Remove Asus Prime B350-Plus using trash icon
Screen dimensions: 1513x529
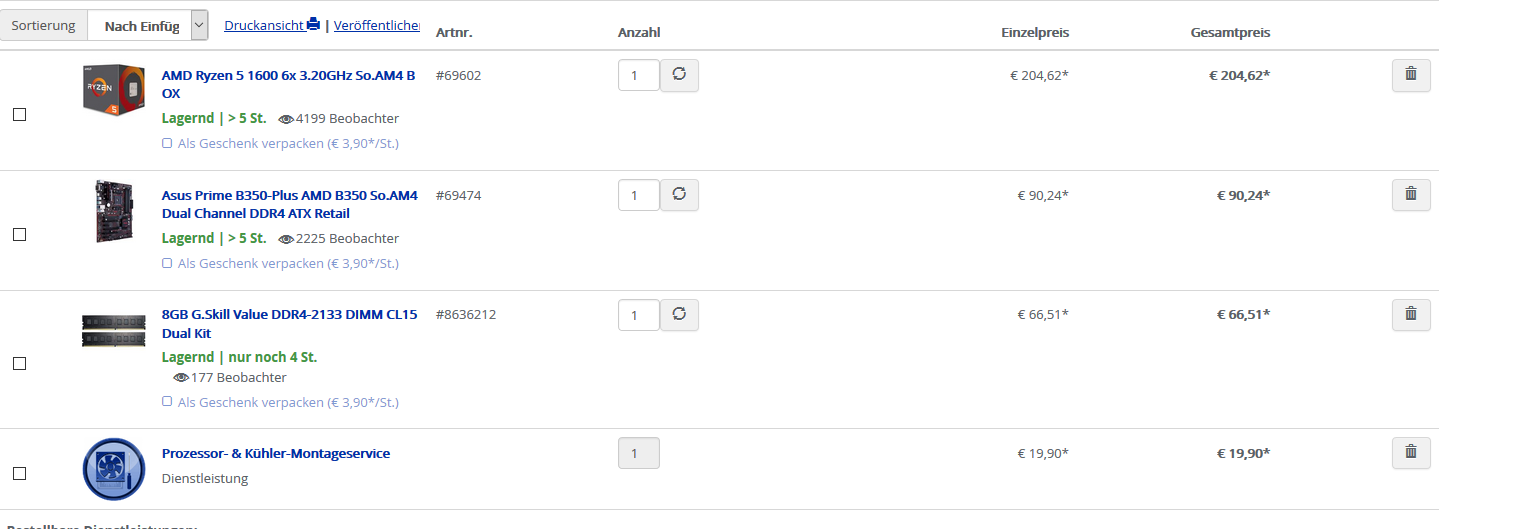pyautogui.click(x=1411, y=195)
